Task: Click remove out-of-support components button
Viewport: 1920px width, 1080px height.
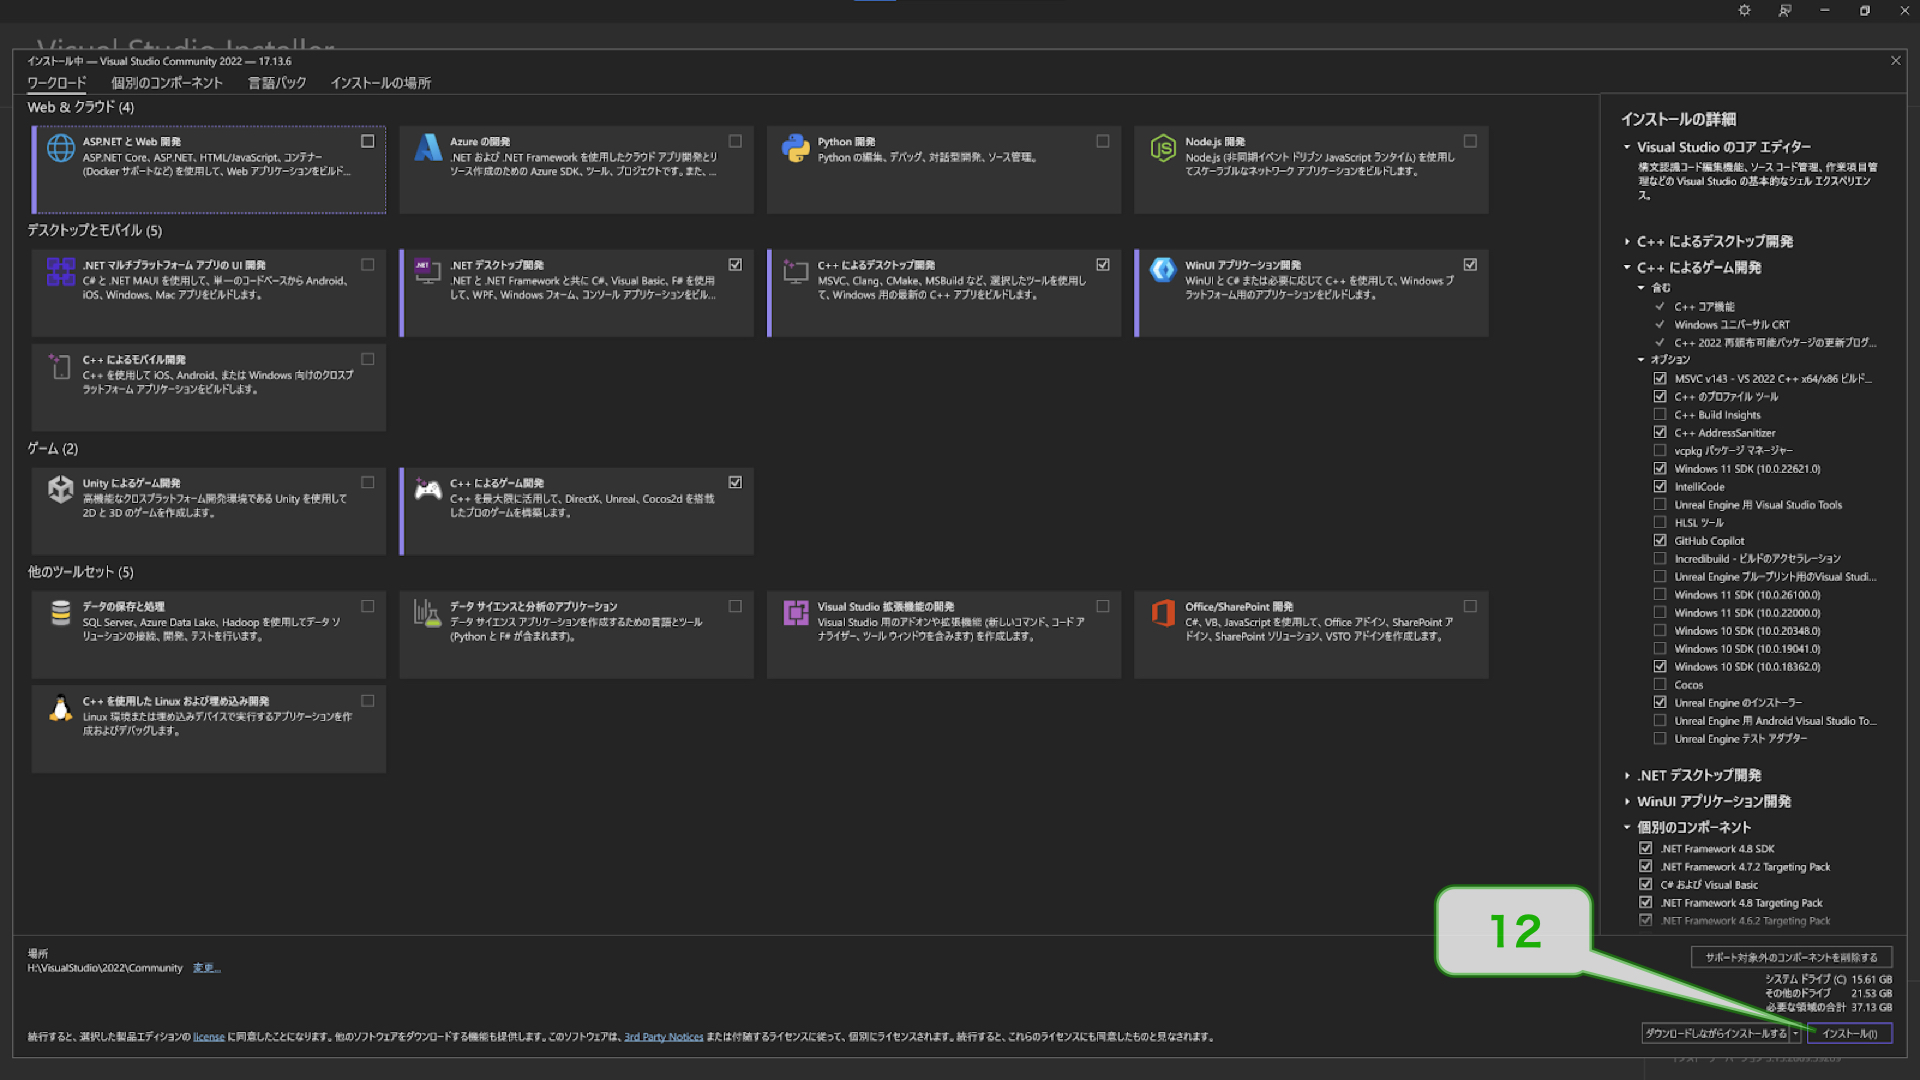Action: point(1791,957)
